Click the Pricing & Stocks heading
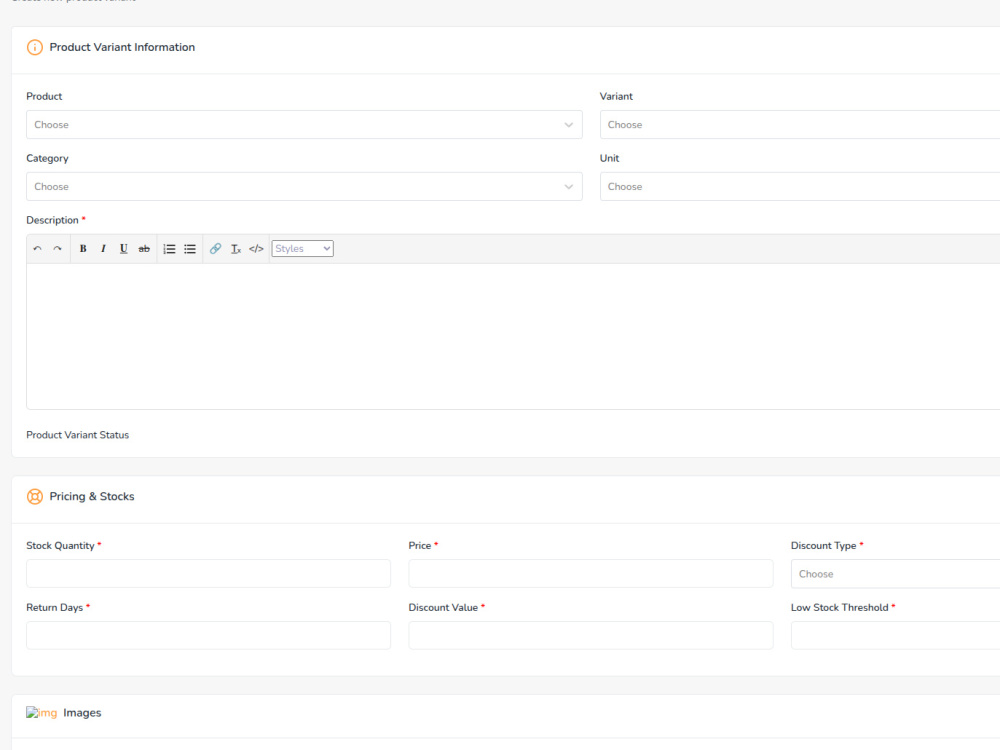The height and width of the screenshot is (750, 1000). point(92,496)
